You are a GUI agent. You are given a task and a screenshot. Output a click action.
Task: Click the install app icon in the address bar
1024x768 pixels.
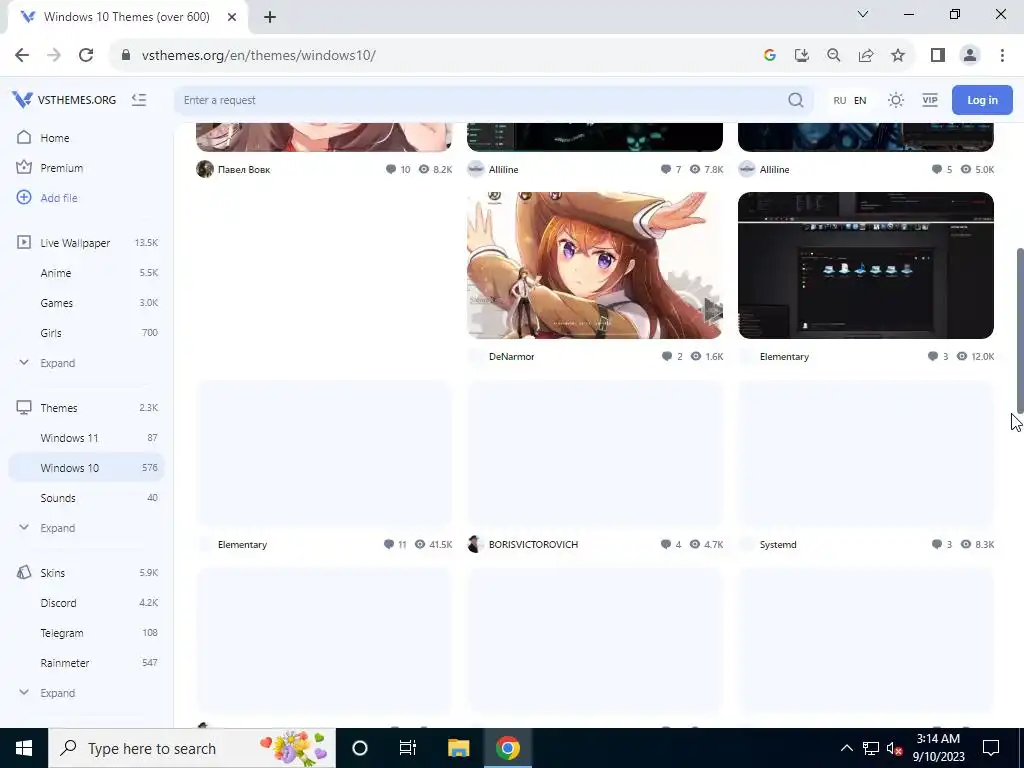801,55
